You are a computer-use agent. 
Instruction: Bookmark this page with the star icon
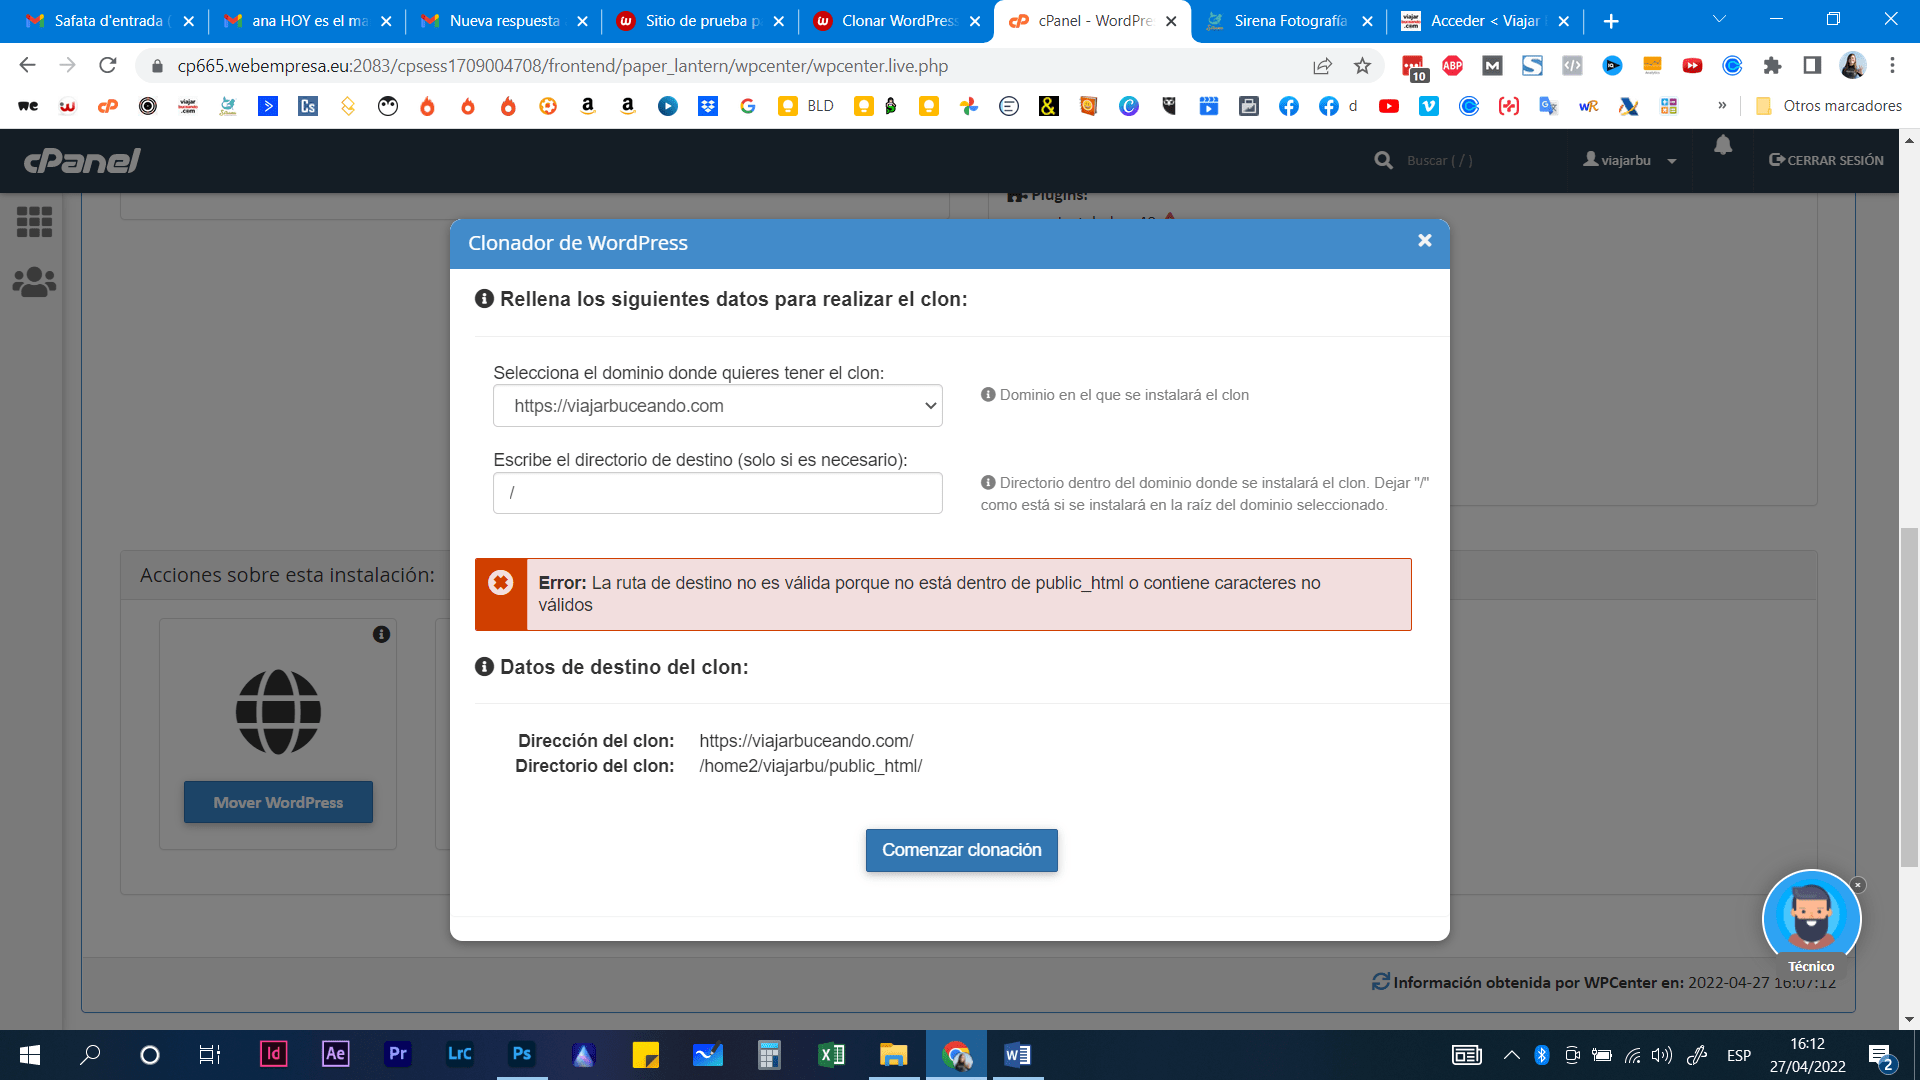click(x=1362, y=66)
